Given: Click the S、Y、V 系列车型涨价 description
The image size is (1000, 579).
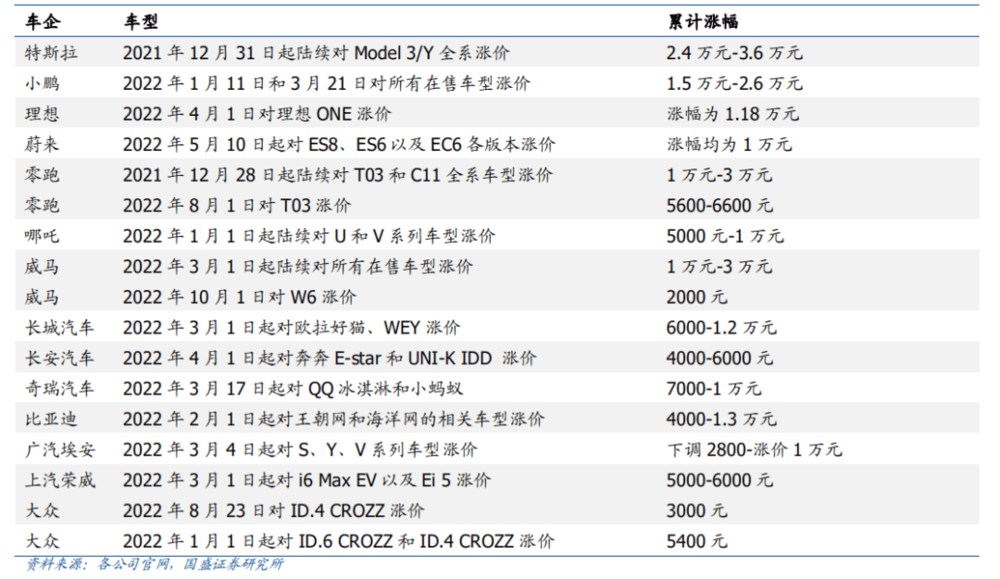Looking at the screenshot, I should pyautogui.click(x=300, y=450).
